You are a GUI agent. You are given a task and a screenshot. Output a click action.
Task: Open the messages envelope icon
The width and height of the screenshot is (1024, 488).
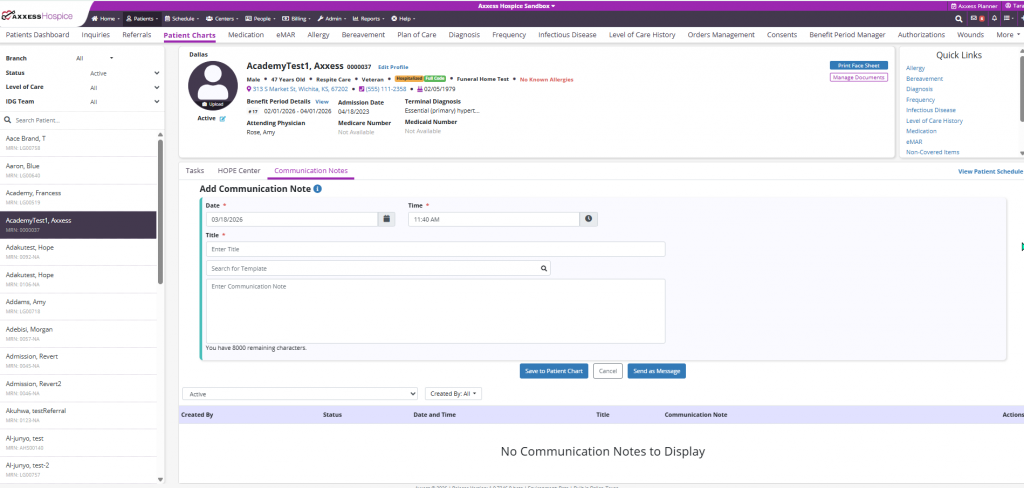(975, 19)
